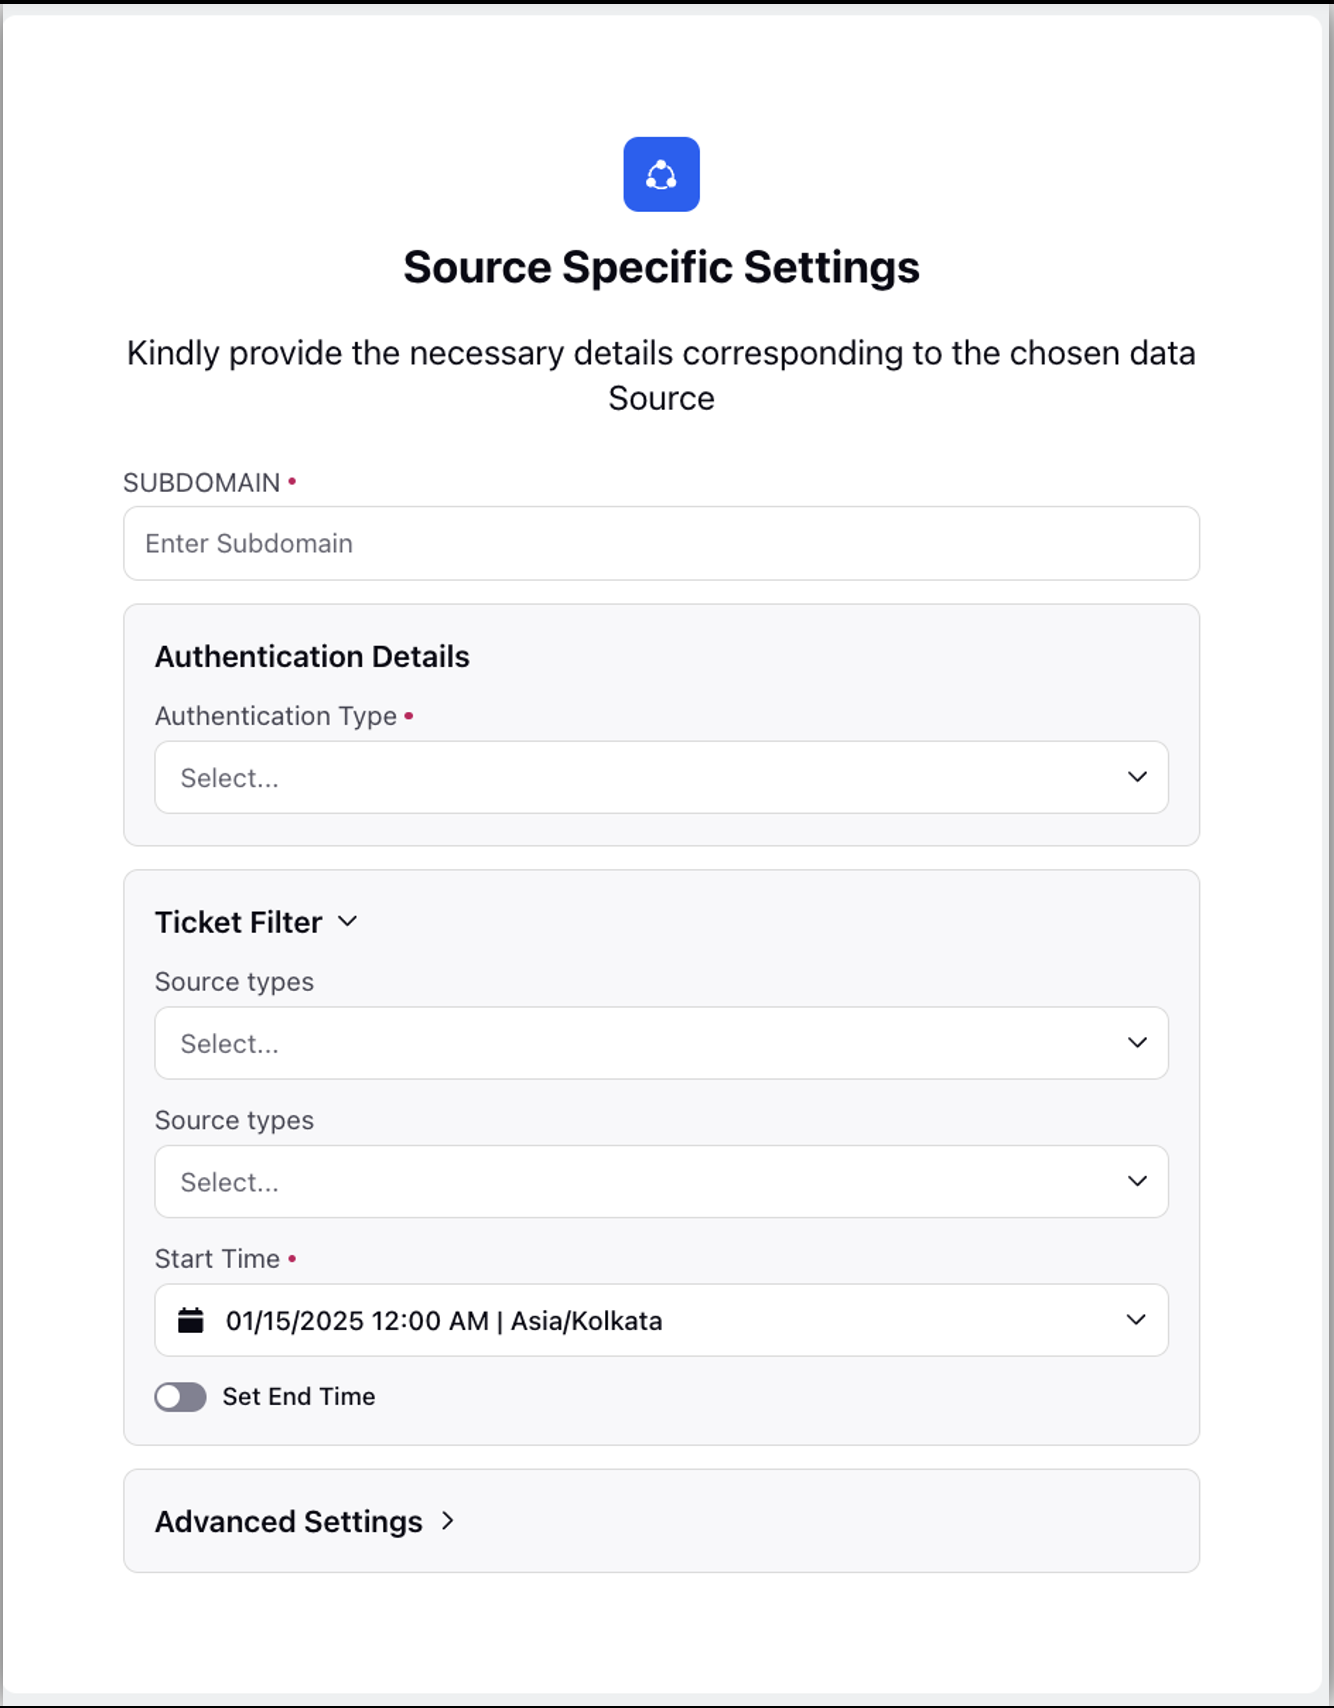The image size is (1334, 1708).
Task: Click the Authentication Details heading
Action: click(x=312, y=656)
